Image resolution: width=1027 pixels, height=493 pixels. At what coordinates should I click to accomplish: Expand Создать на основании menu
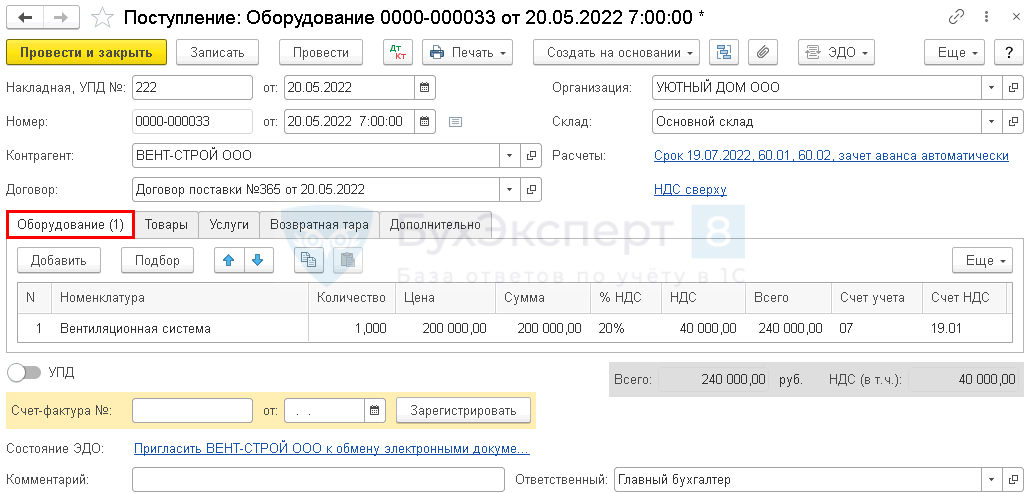point(616,52)
